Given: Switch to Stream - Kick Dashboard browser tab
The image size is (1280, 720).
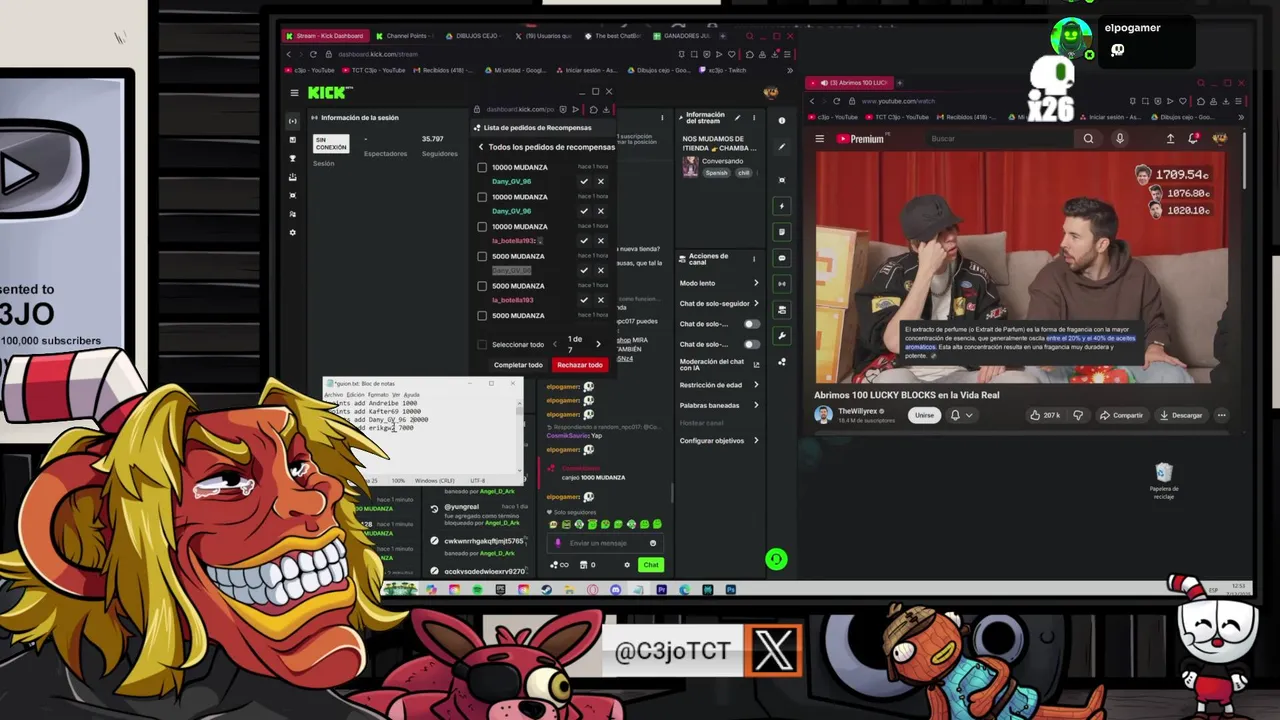Looking at the screenshot, I should click(x=324, y=36).
